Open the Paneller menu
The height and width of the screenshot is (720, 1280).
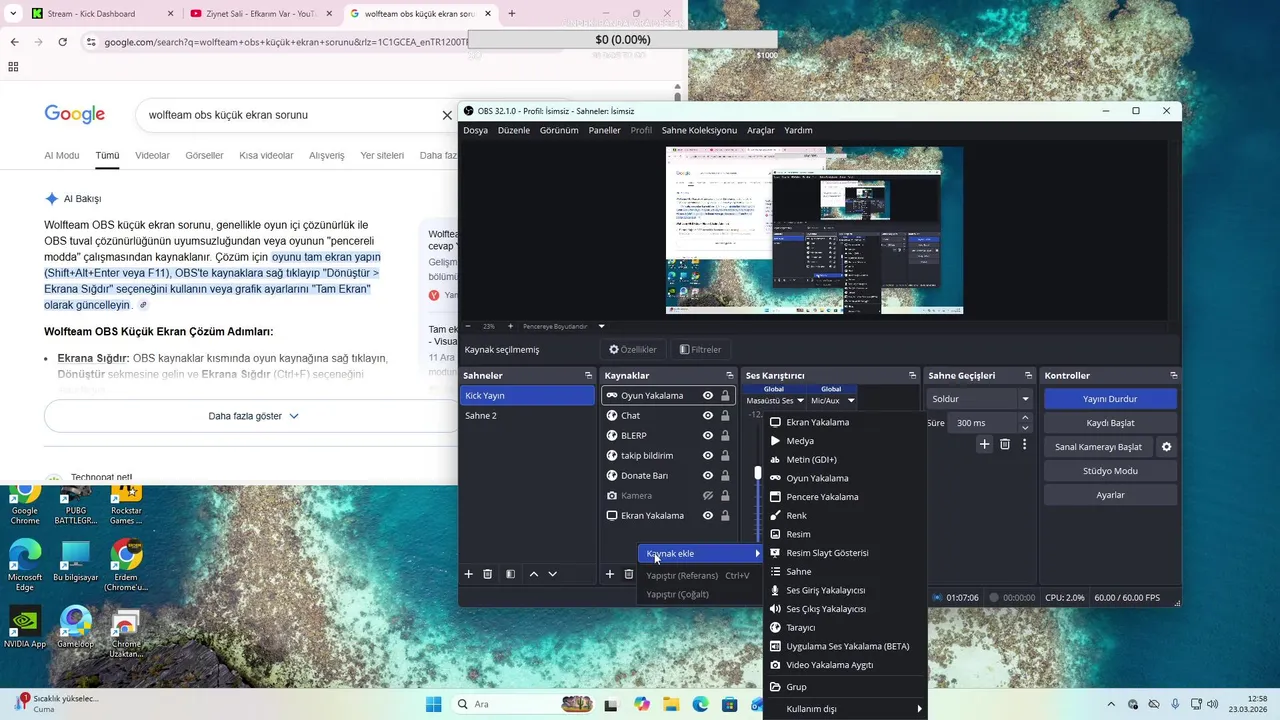[x=604, y=131]
